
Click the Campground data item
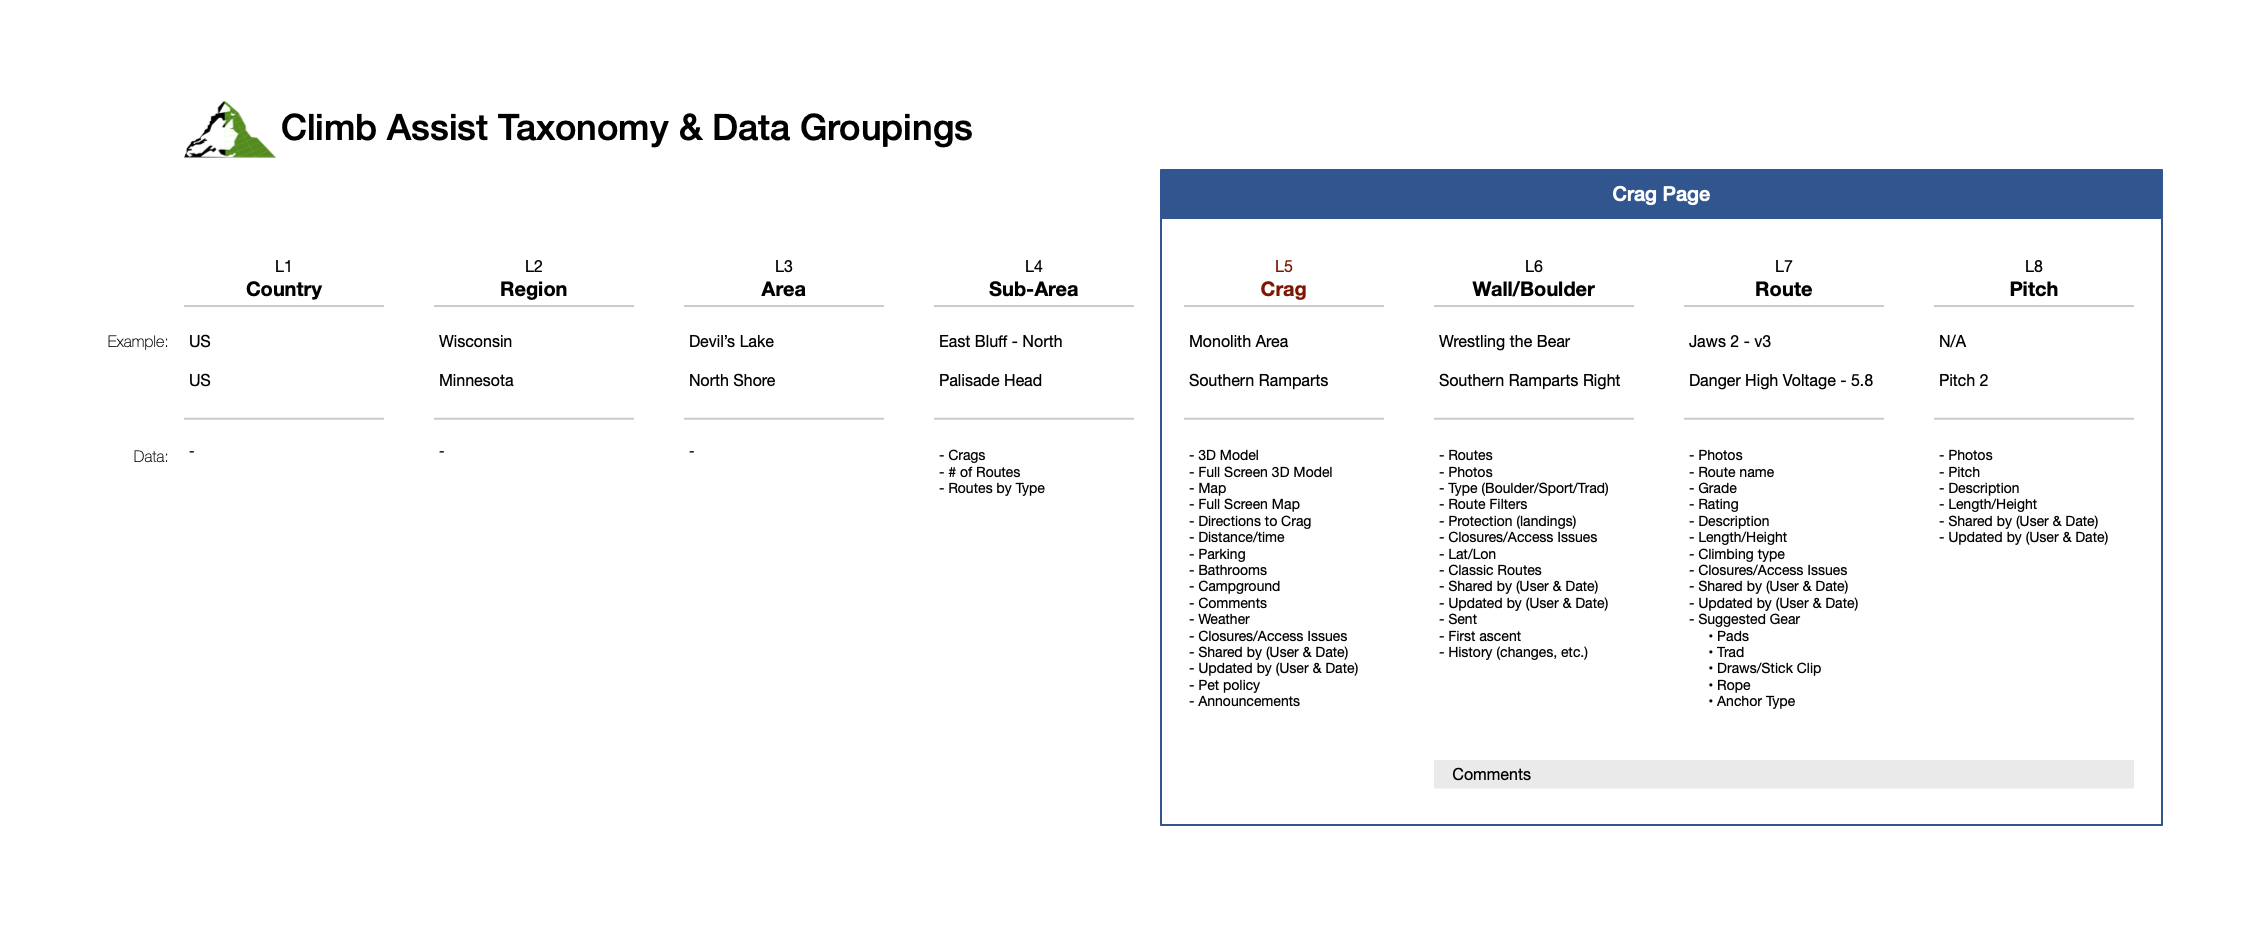tap(1234, 586)
